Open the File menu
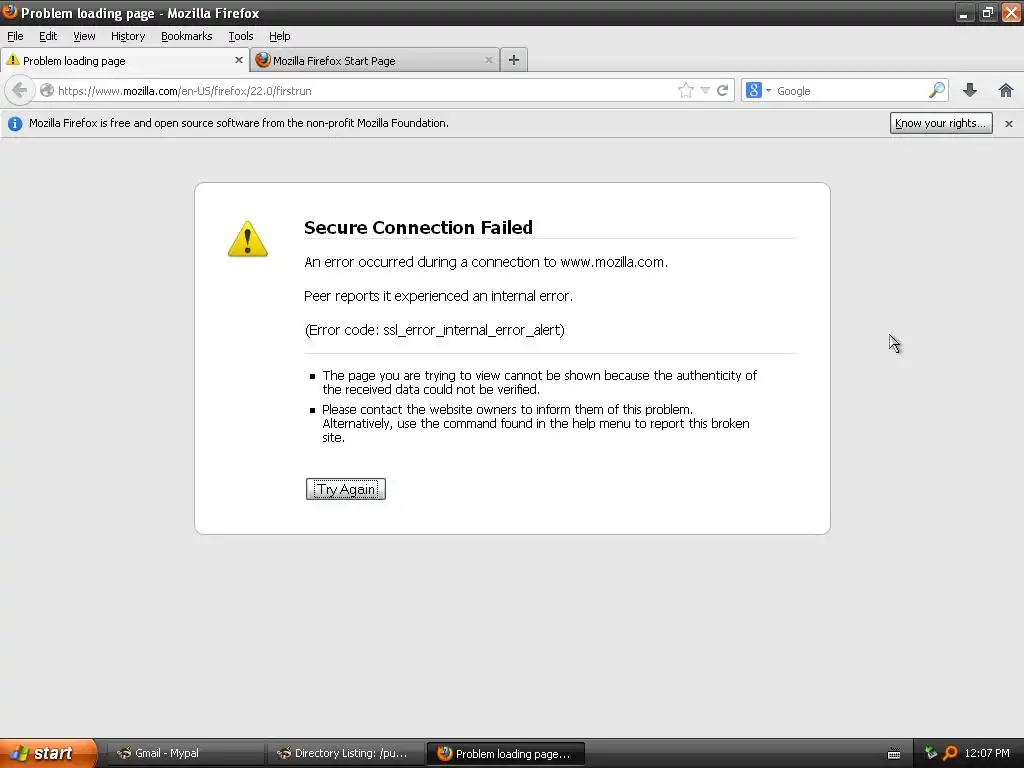 point(15,36)
